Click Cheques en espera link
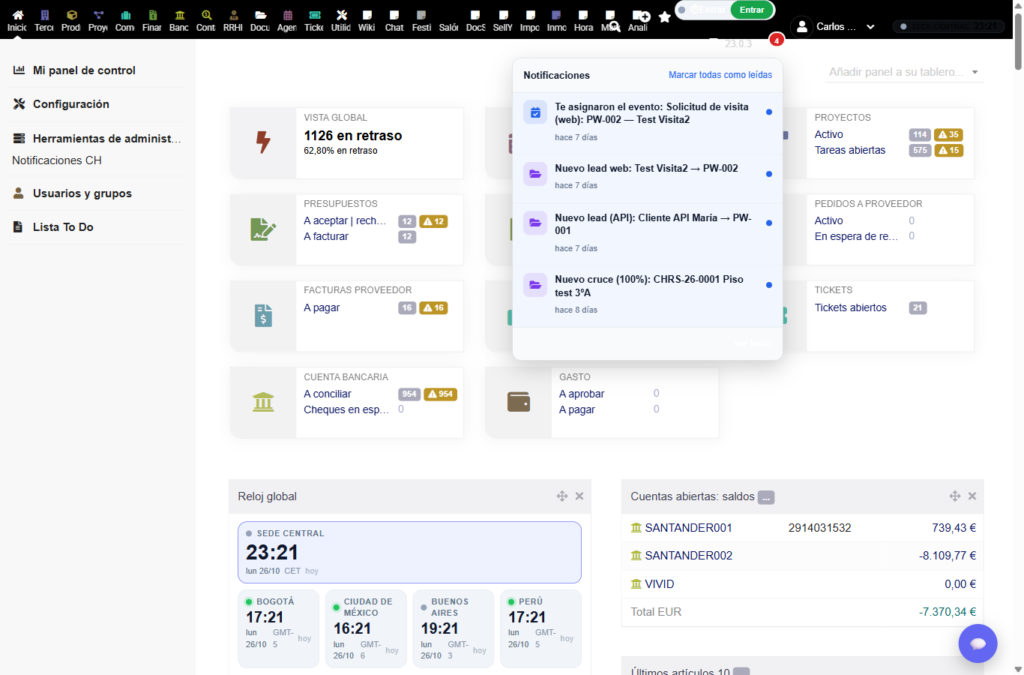Viewport: 1024px width, 675px height. click(x=346, y=409)
